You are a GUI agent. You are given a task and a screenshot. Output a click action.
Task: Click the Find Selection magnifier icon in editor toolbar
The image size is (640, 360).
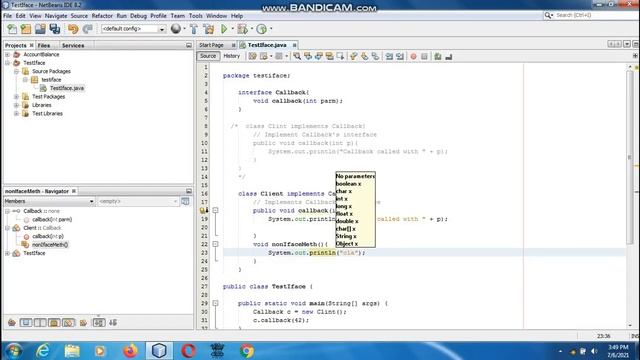297,56
